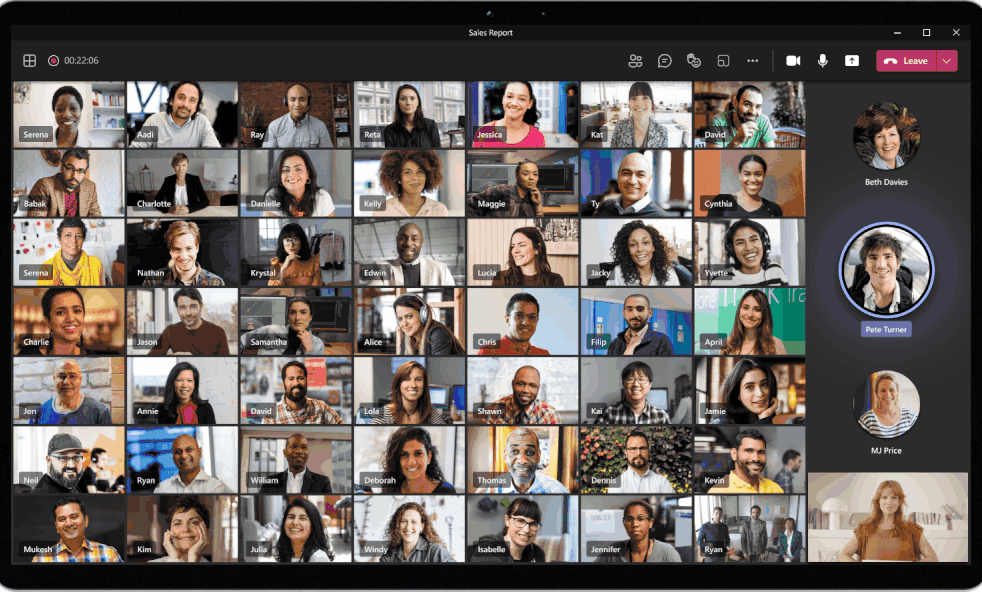
Task: Select Jason's video tile
Action: [182, 322]
